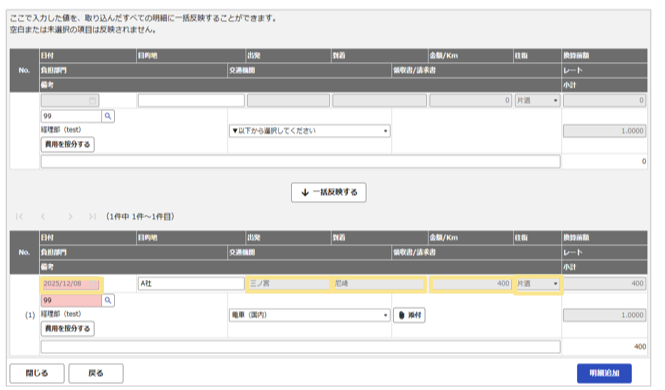Click upper 経理部（test）department label

pyautogui.click(x=61, y=130)
